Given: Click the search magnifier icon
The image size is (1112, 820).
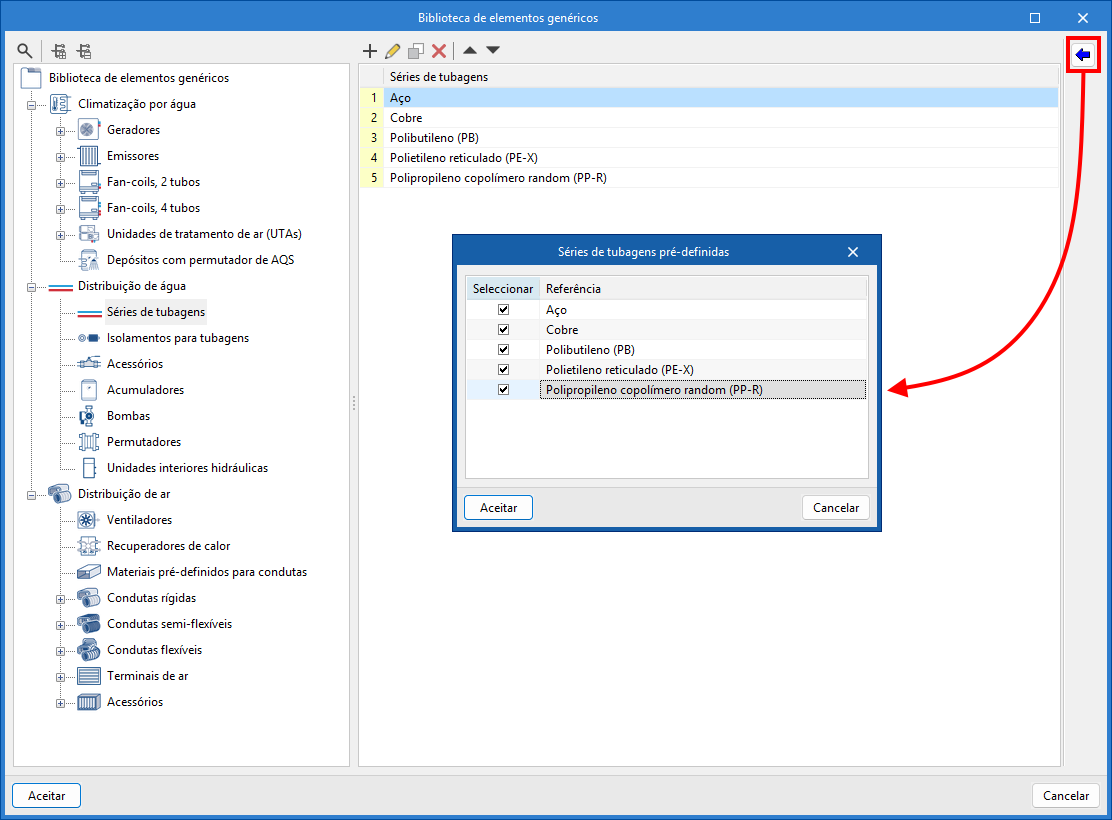Looking at the screenshot, I should [25, 51].
